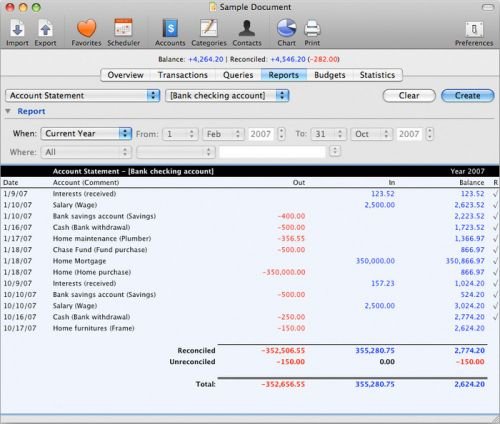The width and height of the screenshot is (500, 424).
Task: Toggle reconciled check for Home purchase row
Action: 495,272
